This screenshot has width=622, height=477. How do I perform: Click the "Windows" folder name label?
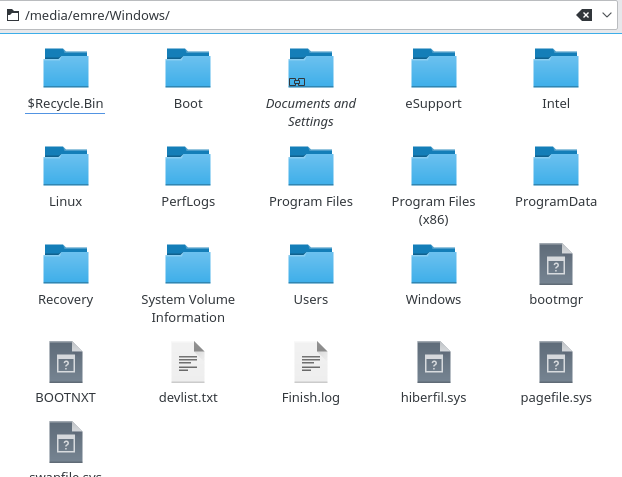tap(433, 300)
